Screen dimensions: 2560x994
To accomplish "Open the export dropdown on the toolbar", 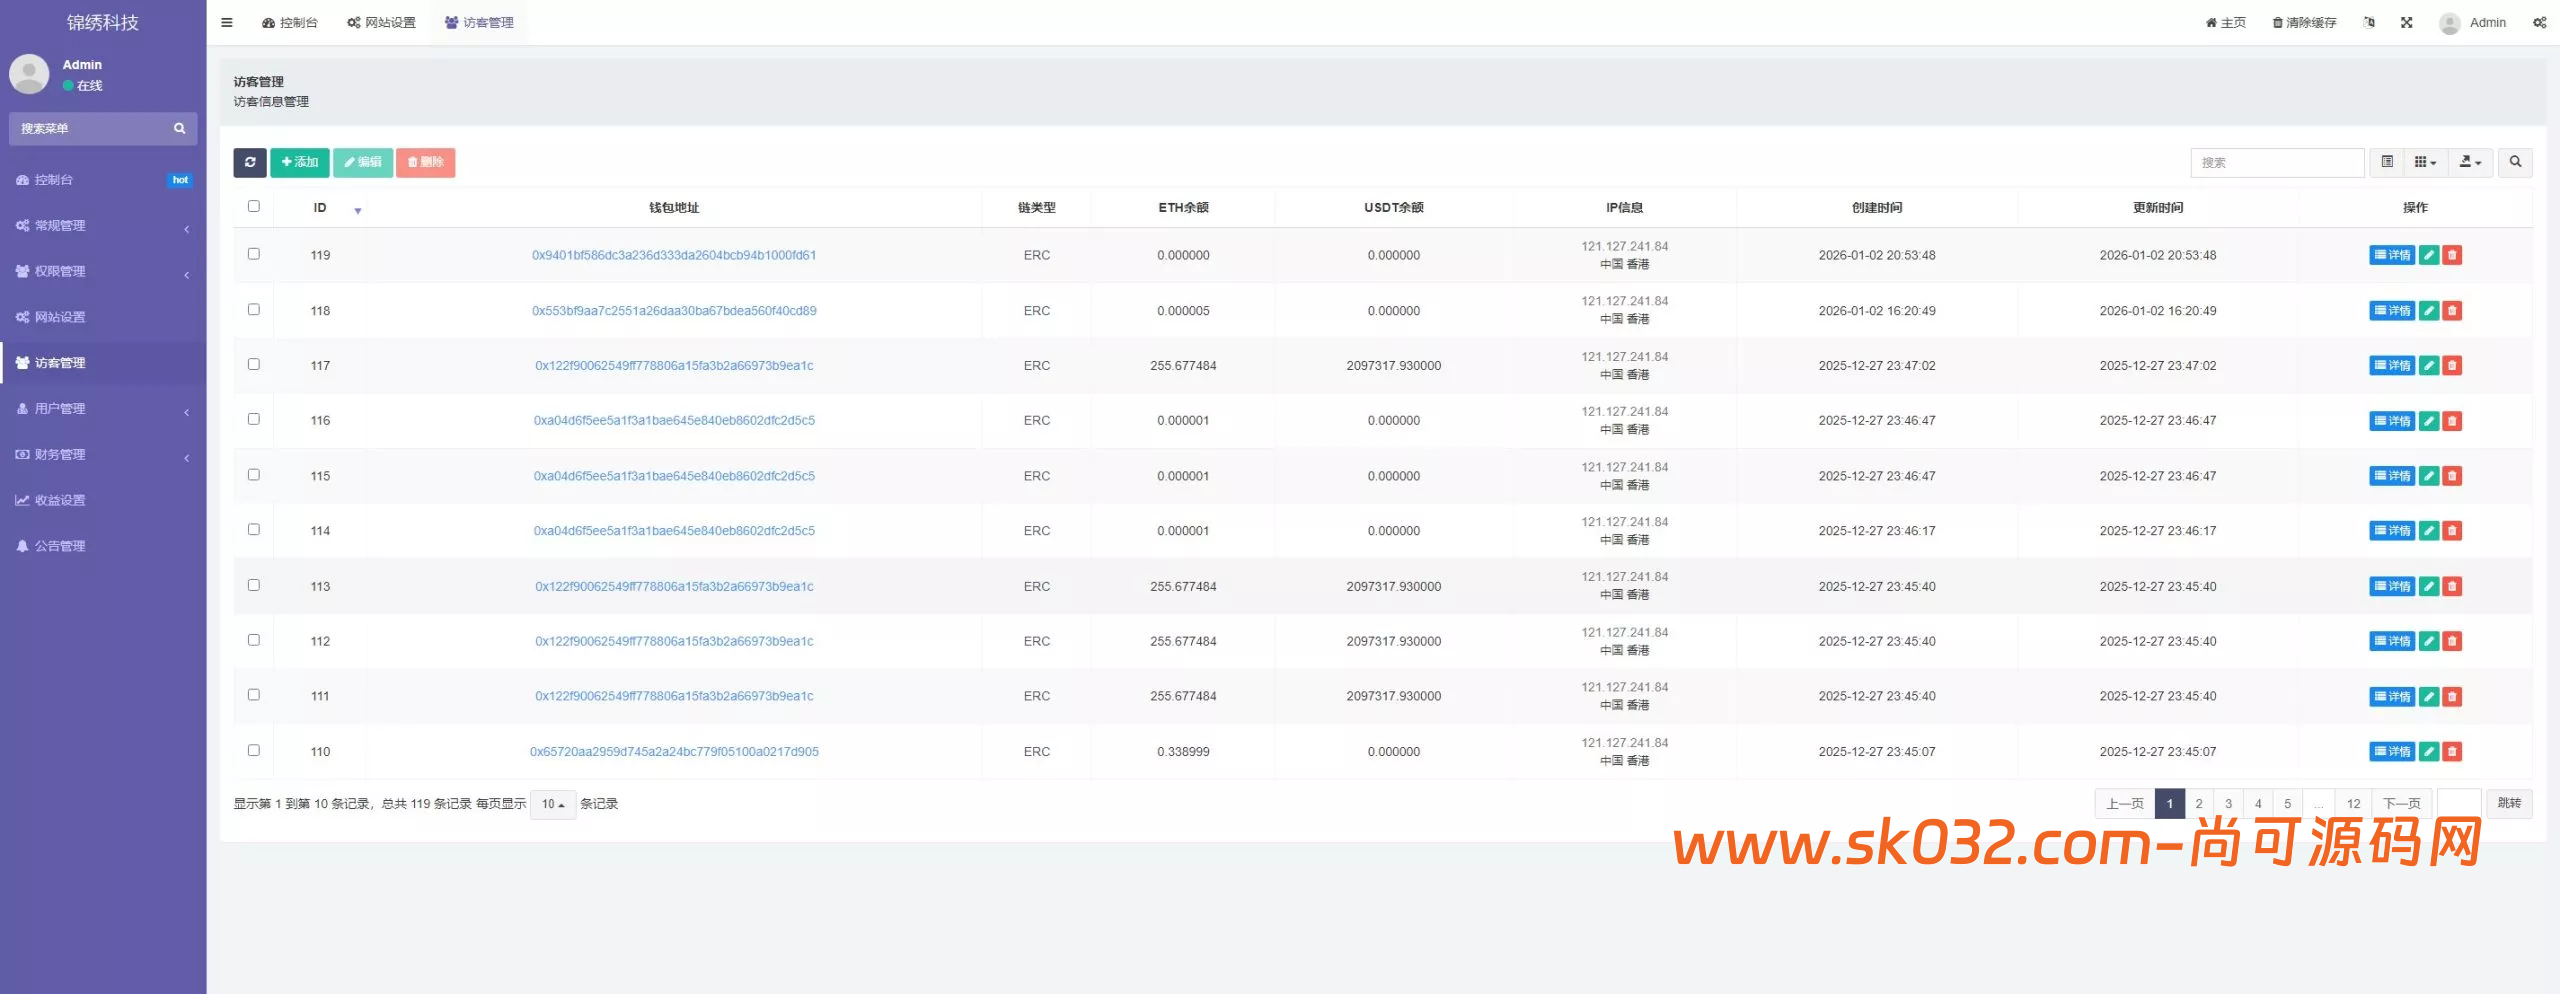I will coord(2470,162).
